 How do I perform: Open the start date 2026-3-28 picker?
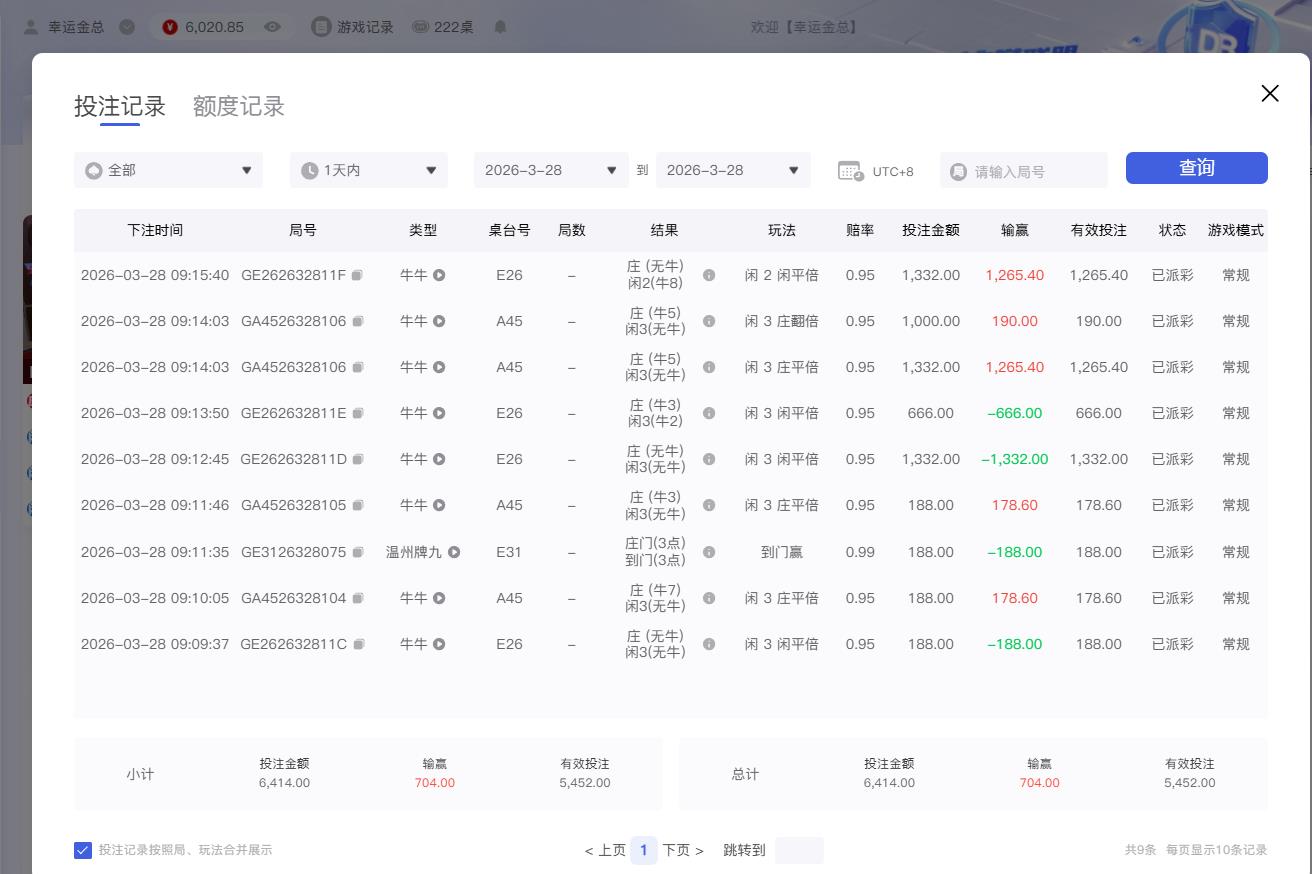click(550, 170)
